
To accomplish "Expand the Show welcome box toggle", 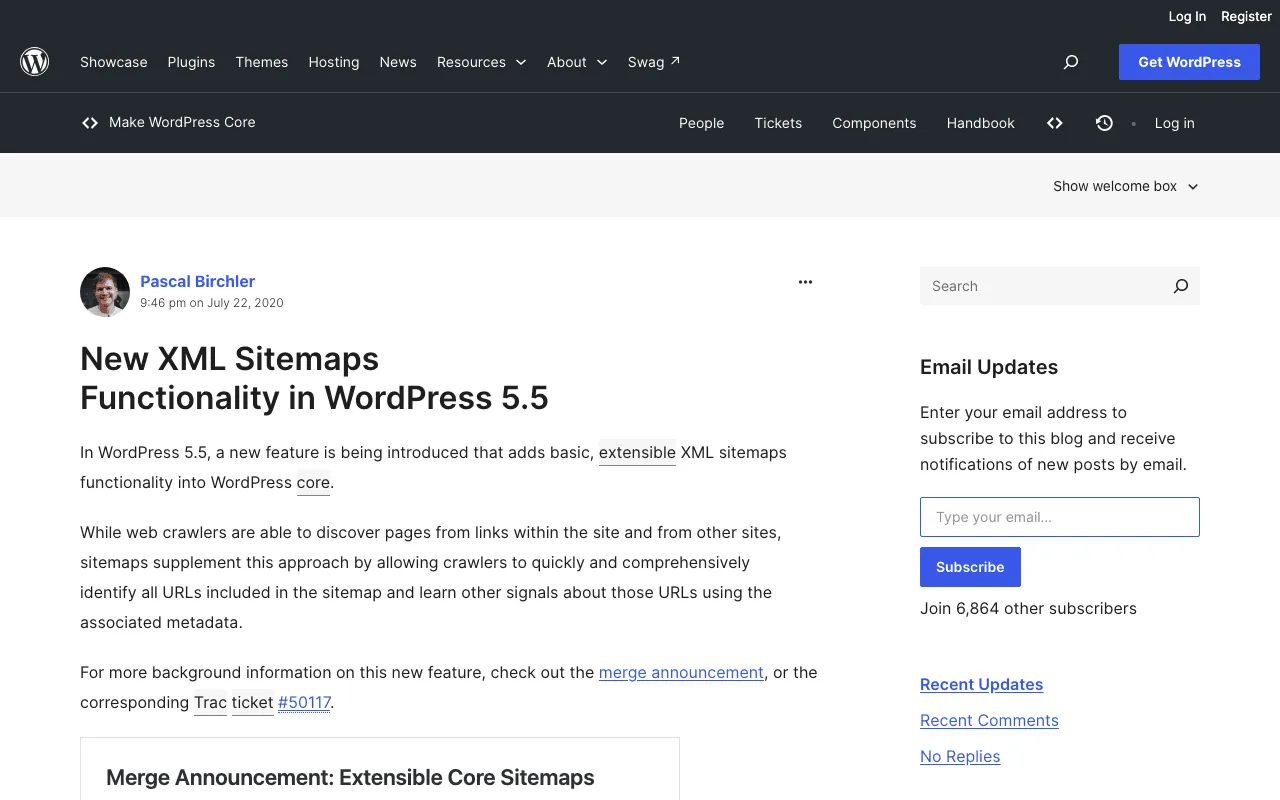I will tap(1125, 186).
